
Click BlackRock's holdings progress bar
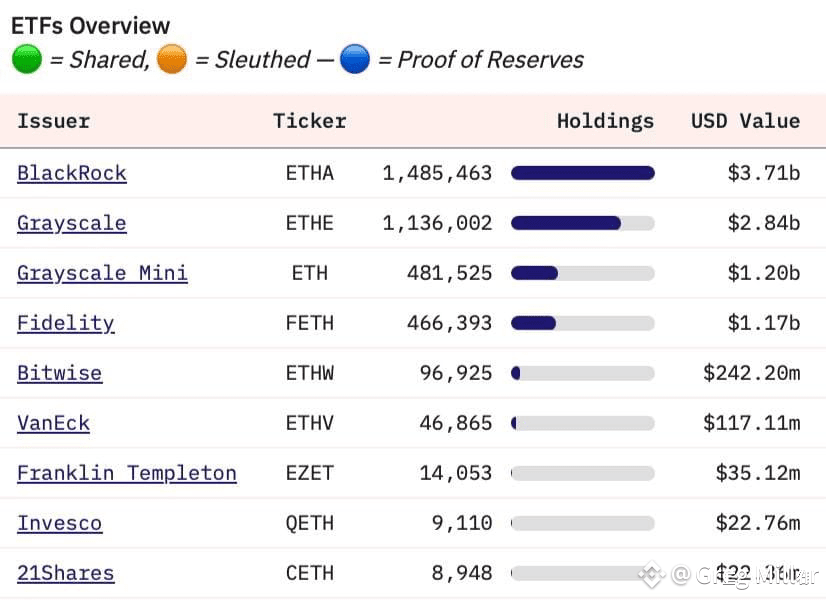tap(583, 173)
